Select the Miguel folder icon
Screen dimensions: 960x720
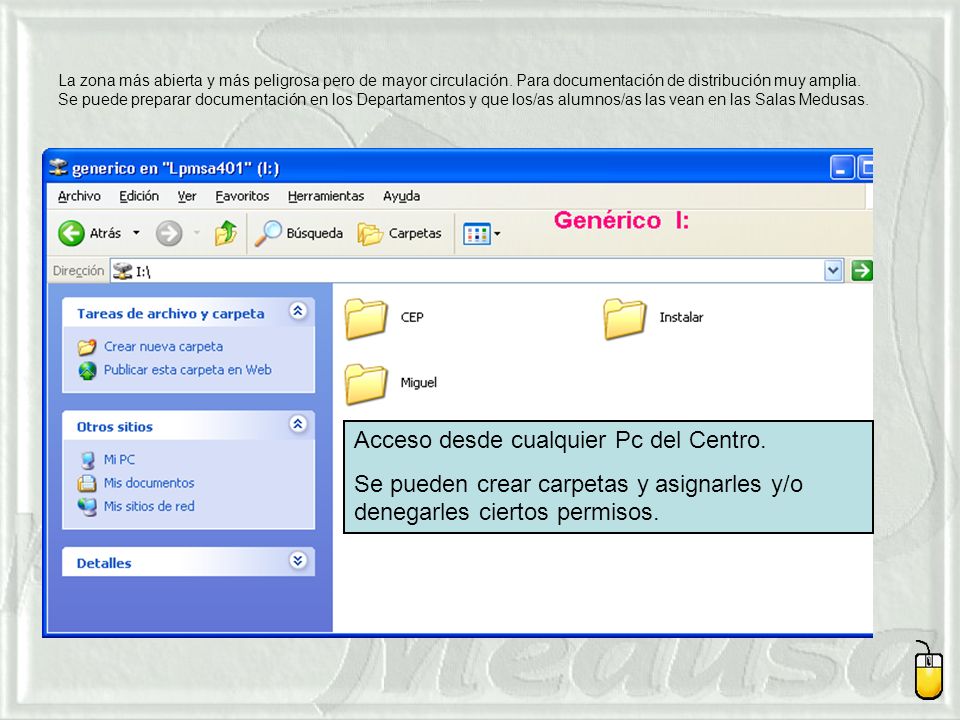(x=366, y=384)
